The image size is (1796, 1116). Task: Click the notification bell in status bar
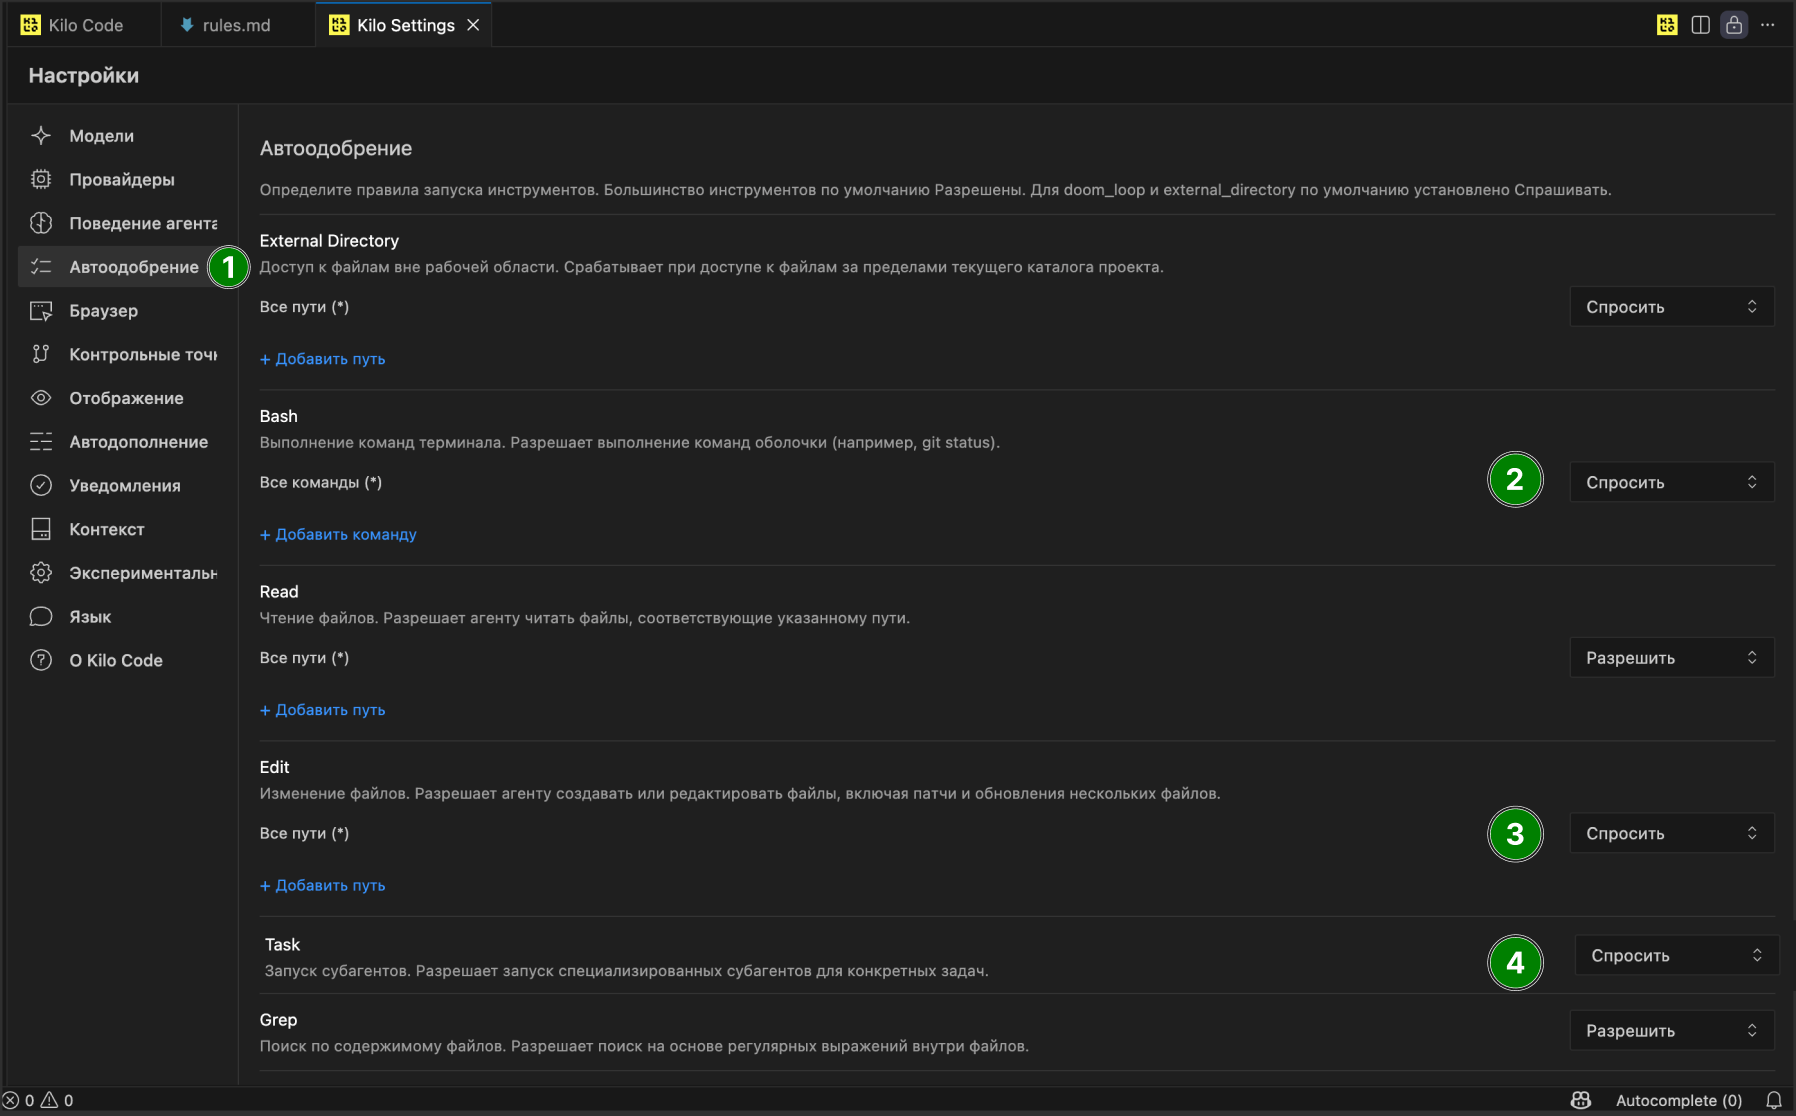[1773, 1100]
